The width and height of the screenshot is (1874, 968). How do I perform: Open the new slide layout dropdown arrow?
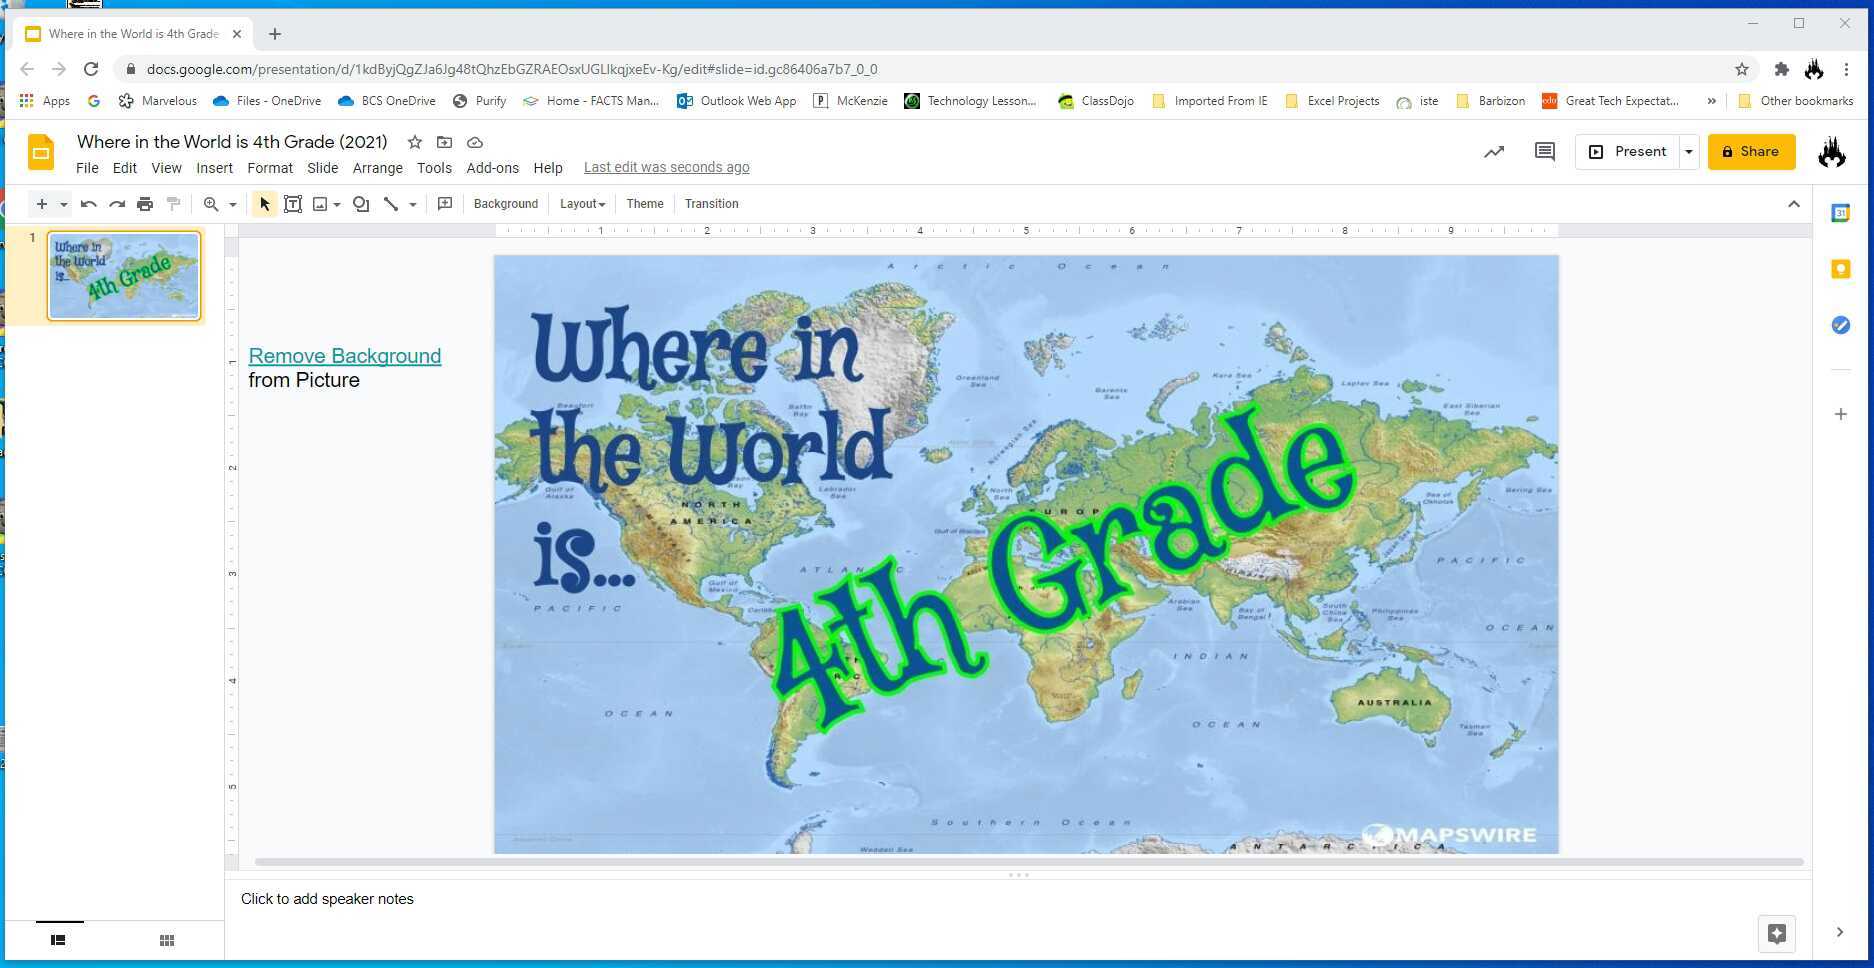(x=63, y=204)
